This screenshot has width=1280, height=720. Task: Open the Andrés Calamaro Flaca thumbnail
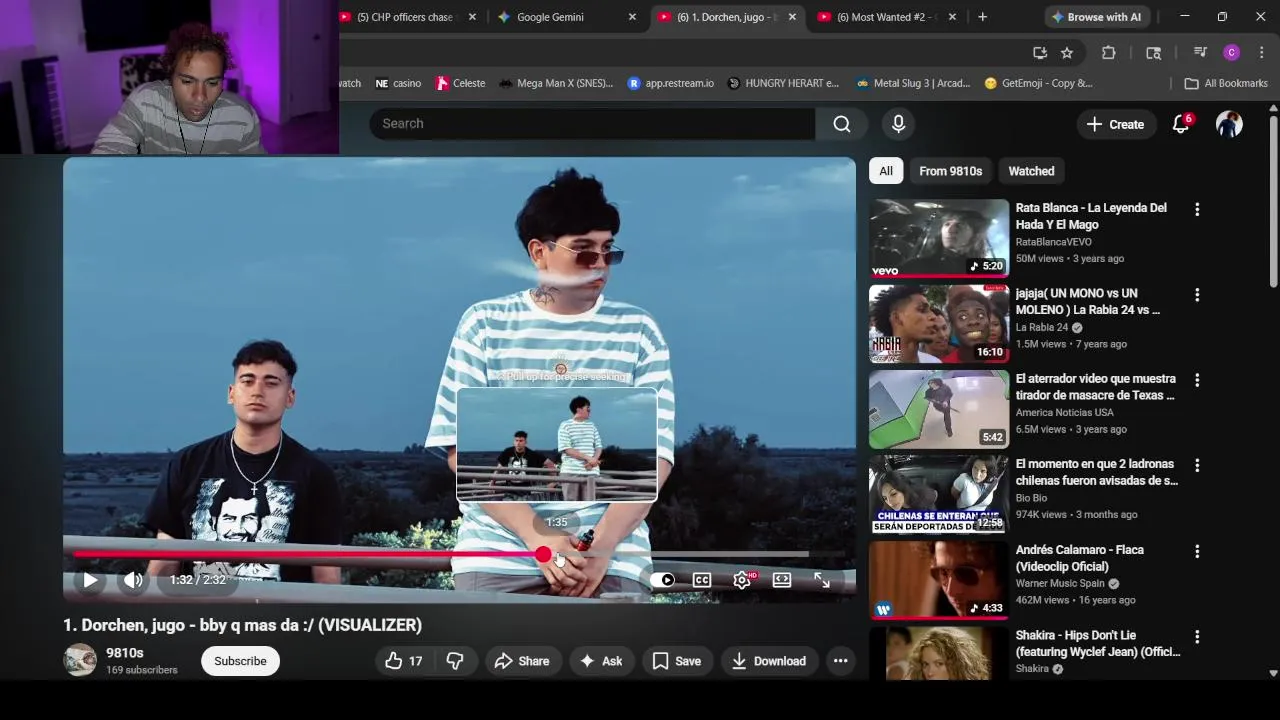click(x=939, y=580)
